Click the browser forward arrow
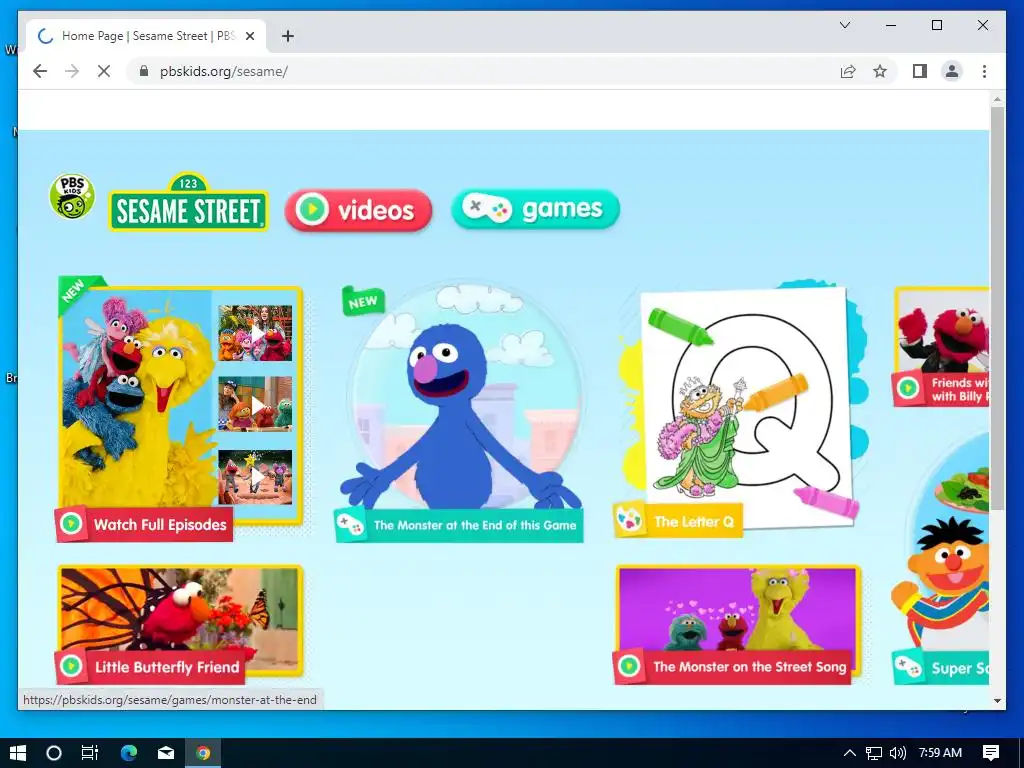This screenshot has height=768, width=1024. (72, 71)
